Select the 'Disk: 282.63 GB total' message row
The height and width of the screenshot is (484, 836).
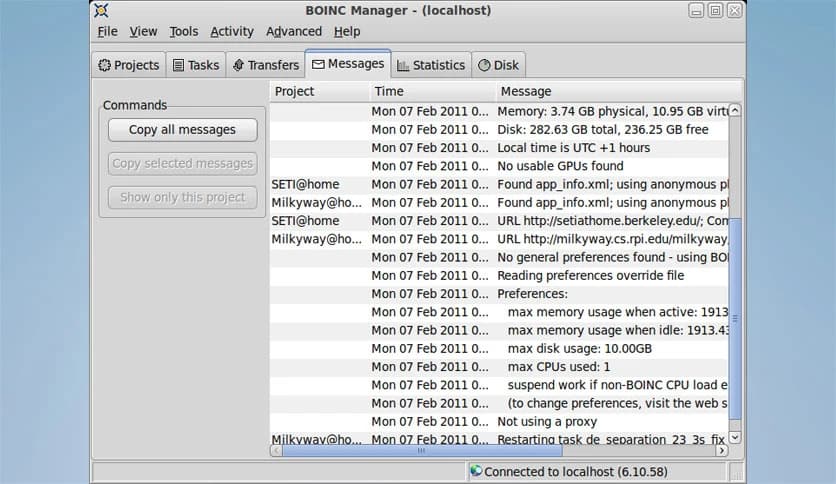(499, 130)
